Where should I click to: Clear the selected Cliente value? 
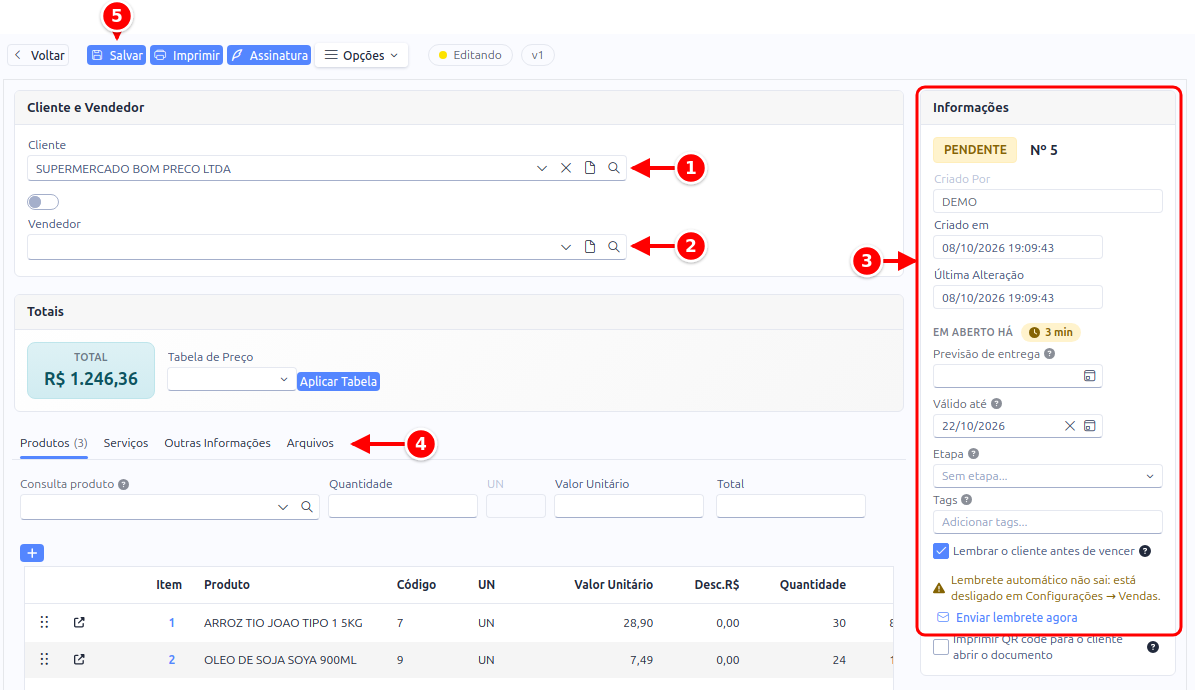coord(565,168)
